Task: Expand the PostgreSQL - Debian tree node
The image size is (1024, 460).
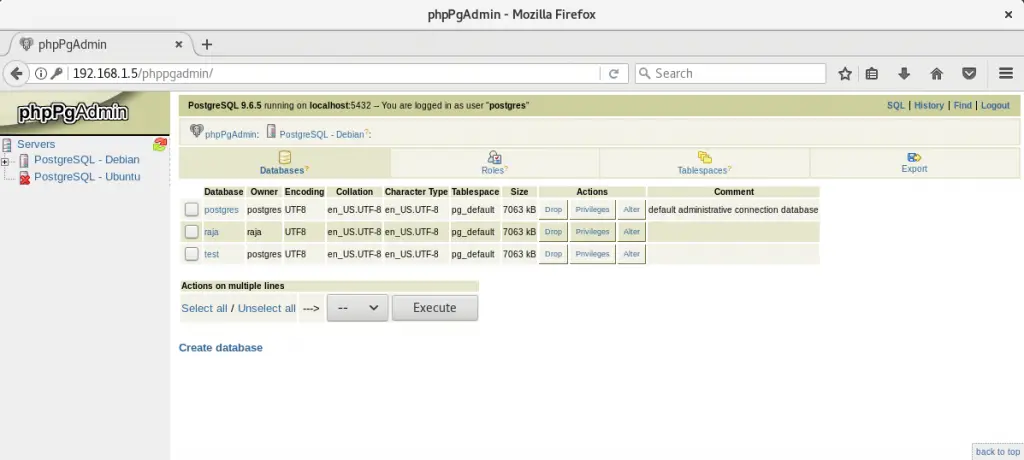Action: pyautogui.click(x=5, y=161)
